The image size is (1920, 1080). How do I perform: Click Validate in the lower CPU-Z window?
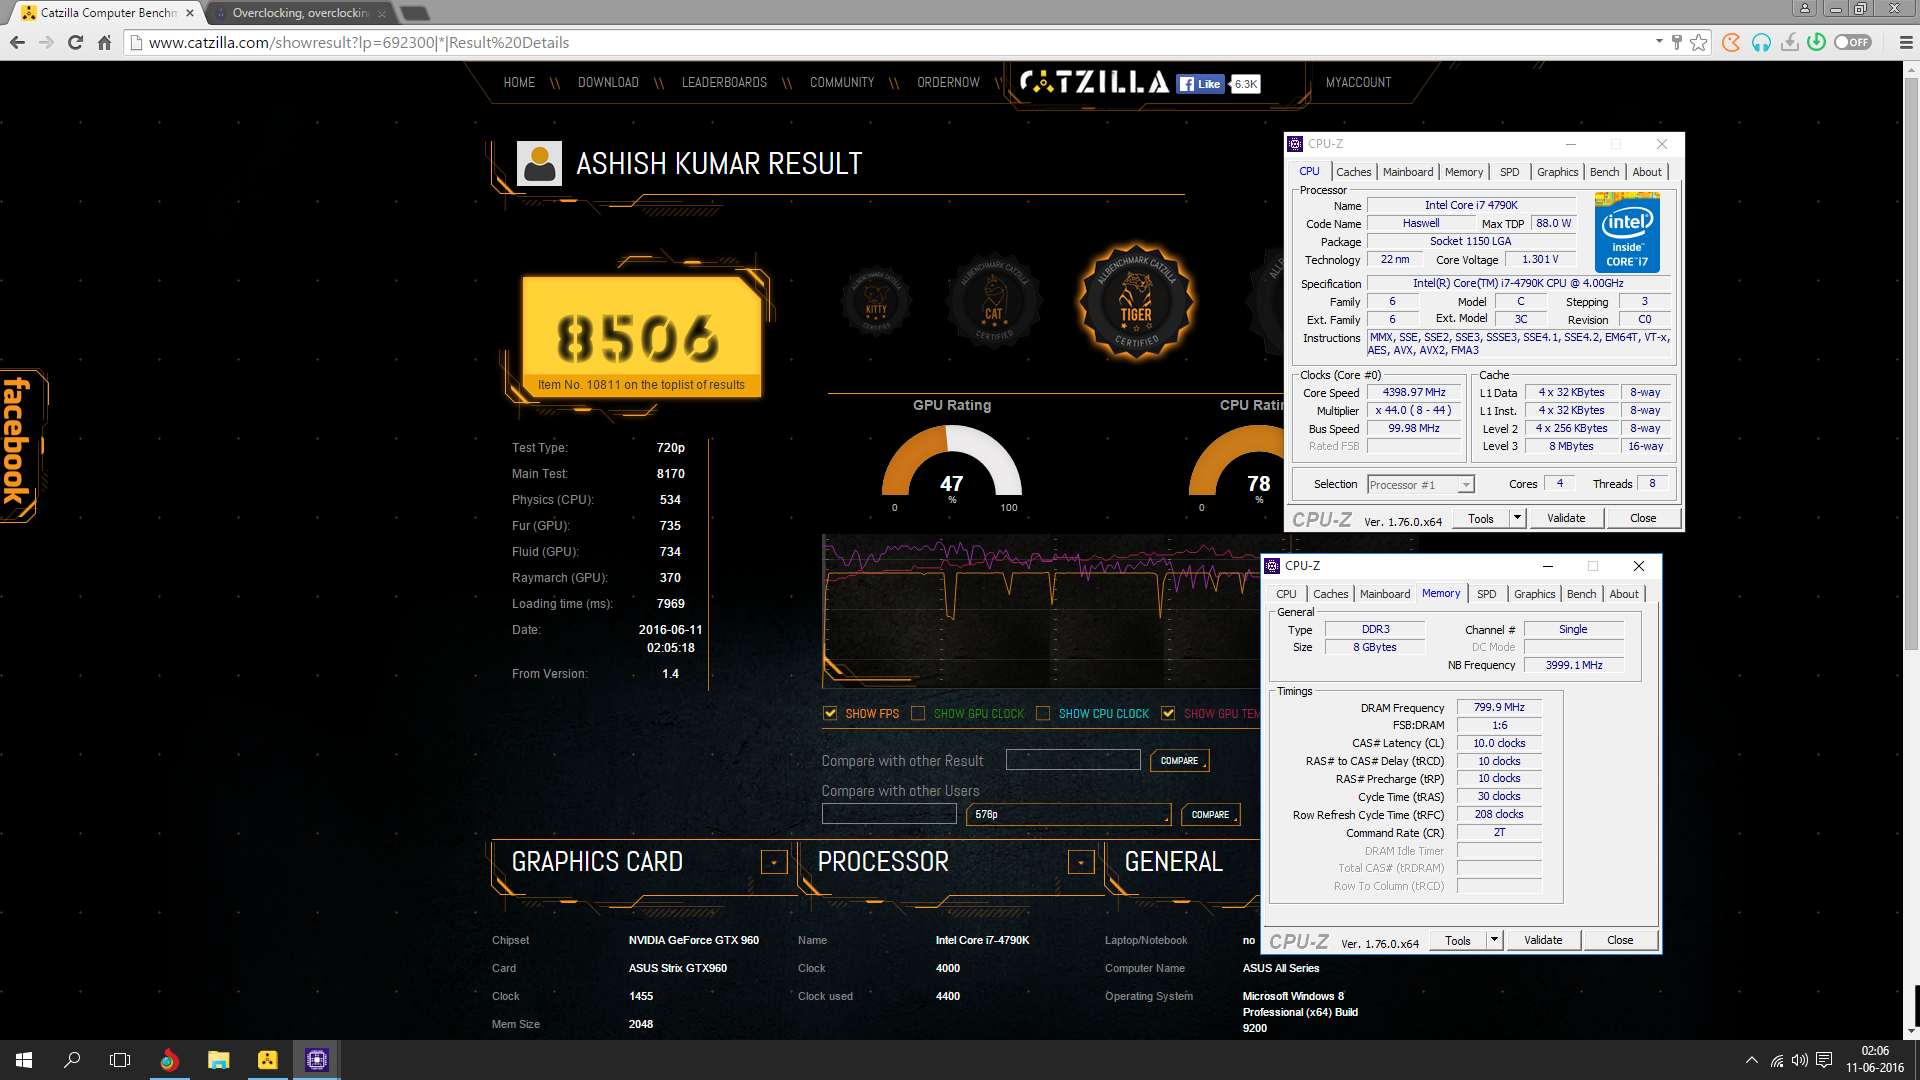click(x=1543, y=940)
